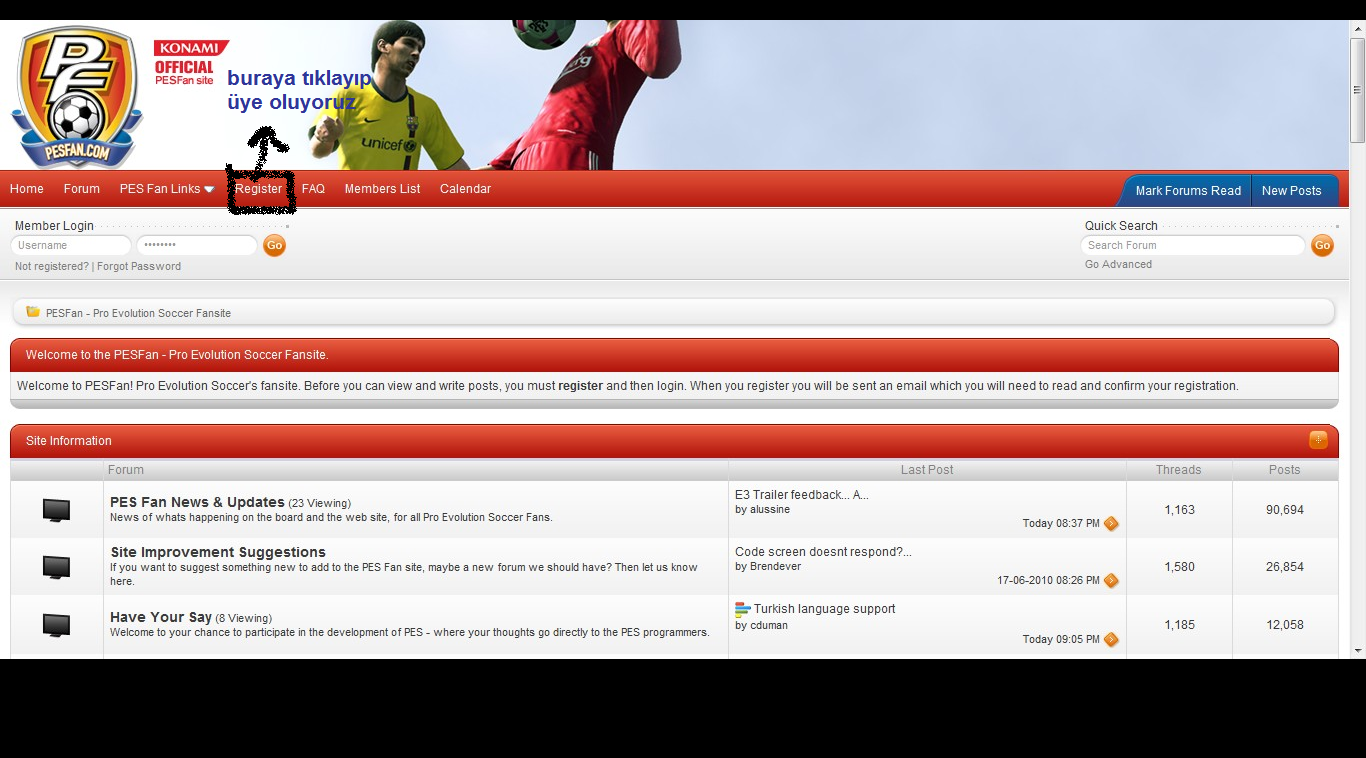Open the Members List page
Viewport: 1366px width, 758px height.
pyautogui.click(x=382, y=189)
